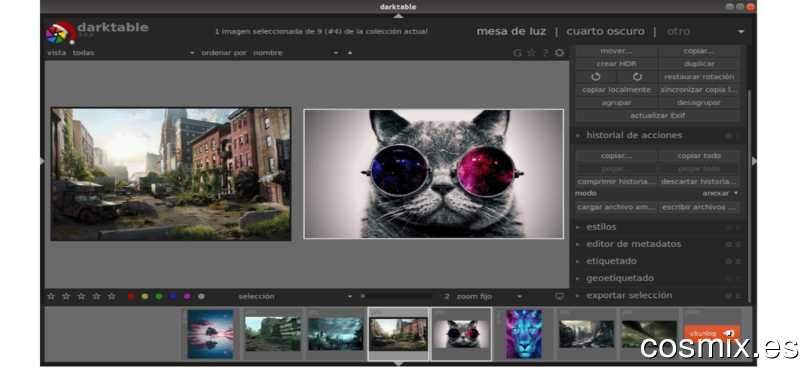
Task: Click the question mark help icon
Action: click(545, 53)
